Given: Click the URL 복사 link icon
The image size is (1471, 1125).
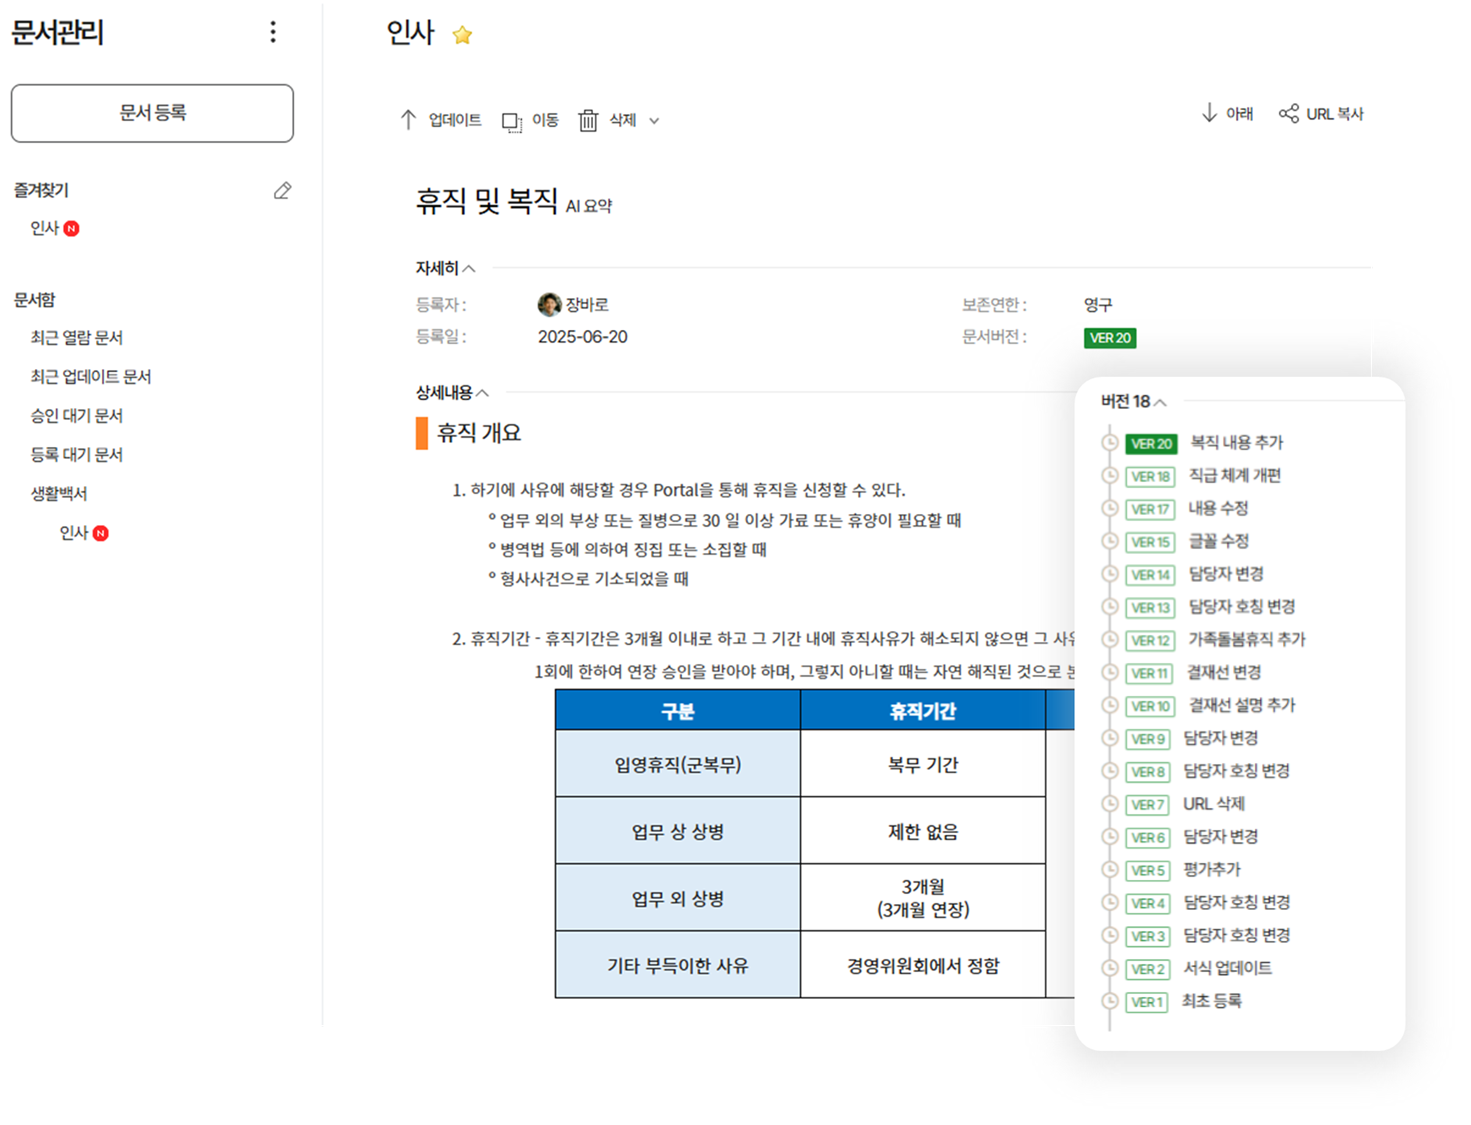Looking at the screenshot, I should point(1289,113).
